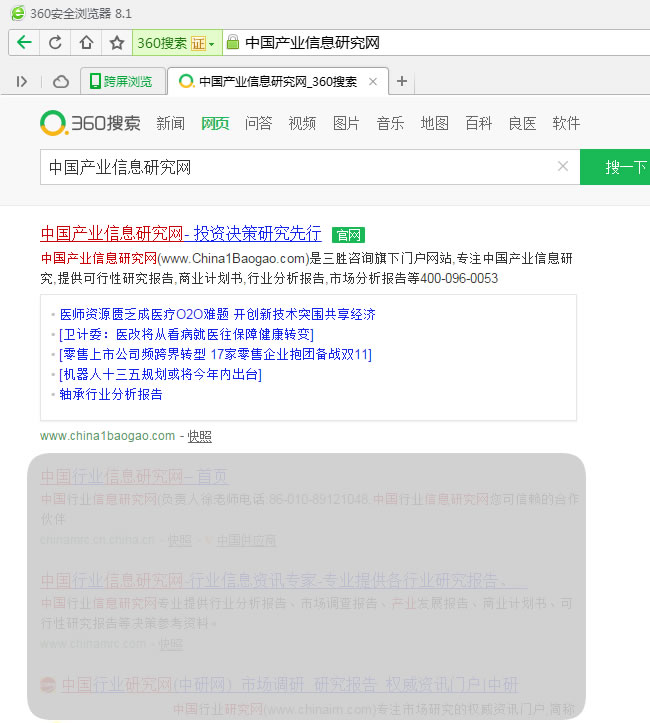Click the green 搜一下 search button
Screen dimensions: 650x723
[x=615, y=167]
